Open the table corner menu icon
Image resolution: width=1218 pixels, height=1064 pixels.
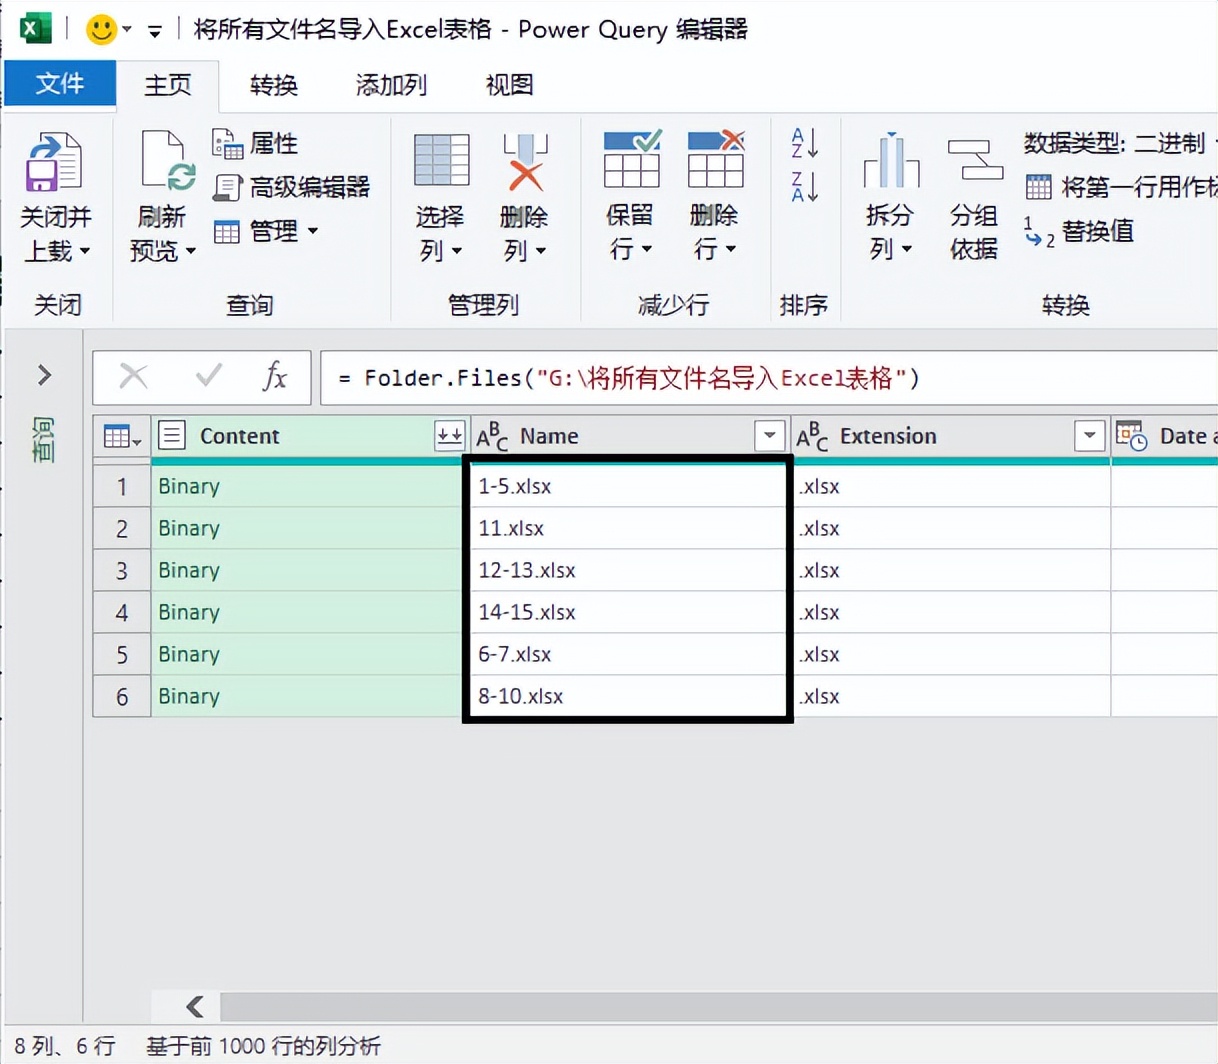122,437
